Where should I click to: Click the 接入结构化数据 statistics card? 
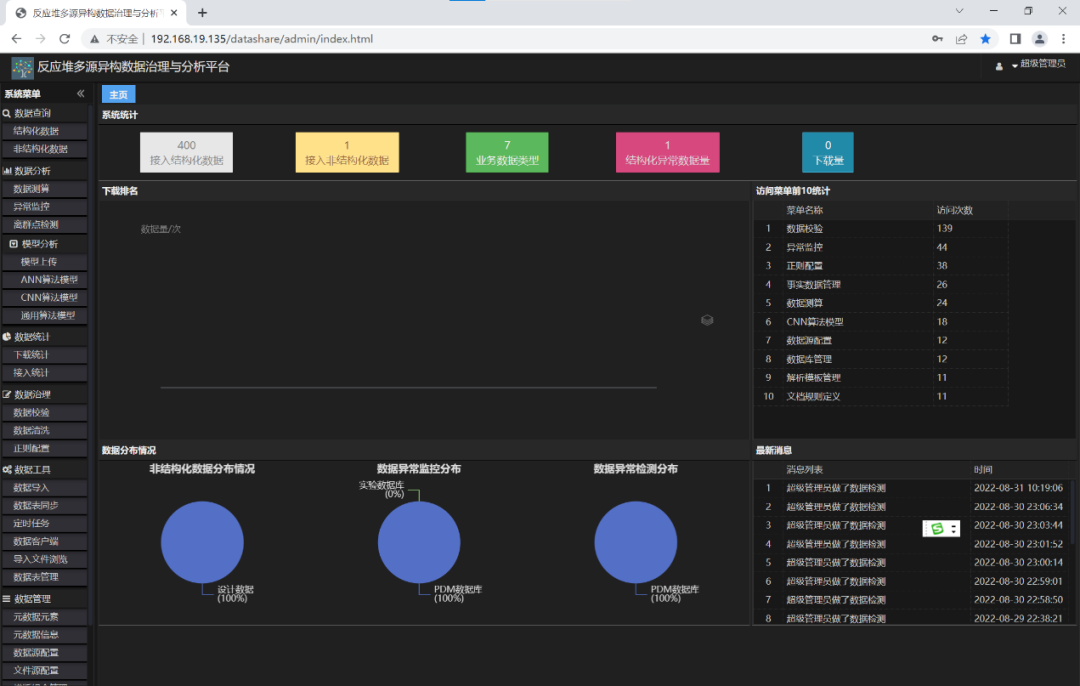[x=186, y=153]
